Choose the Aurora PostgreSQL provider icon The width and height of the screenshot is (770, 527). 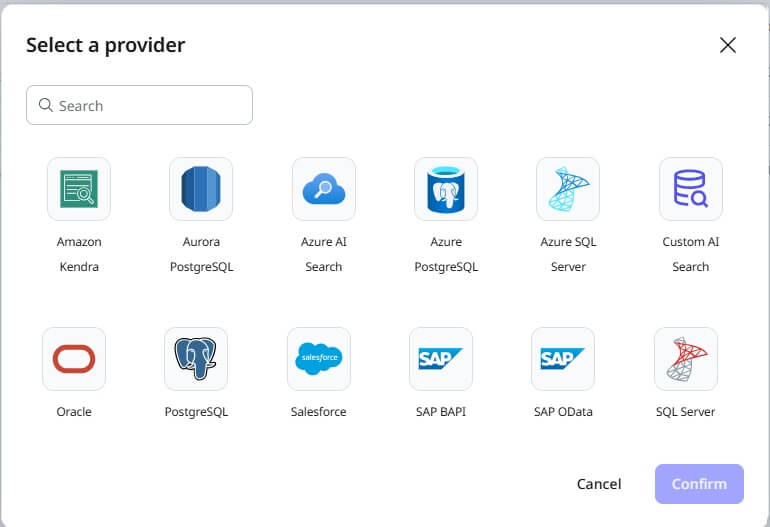tap(201, 189)
